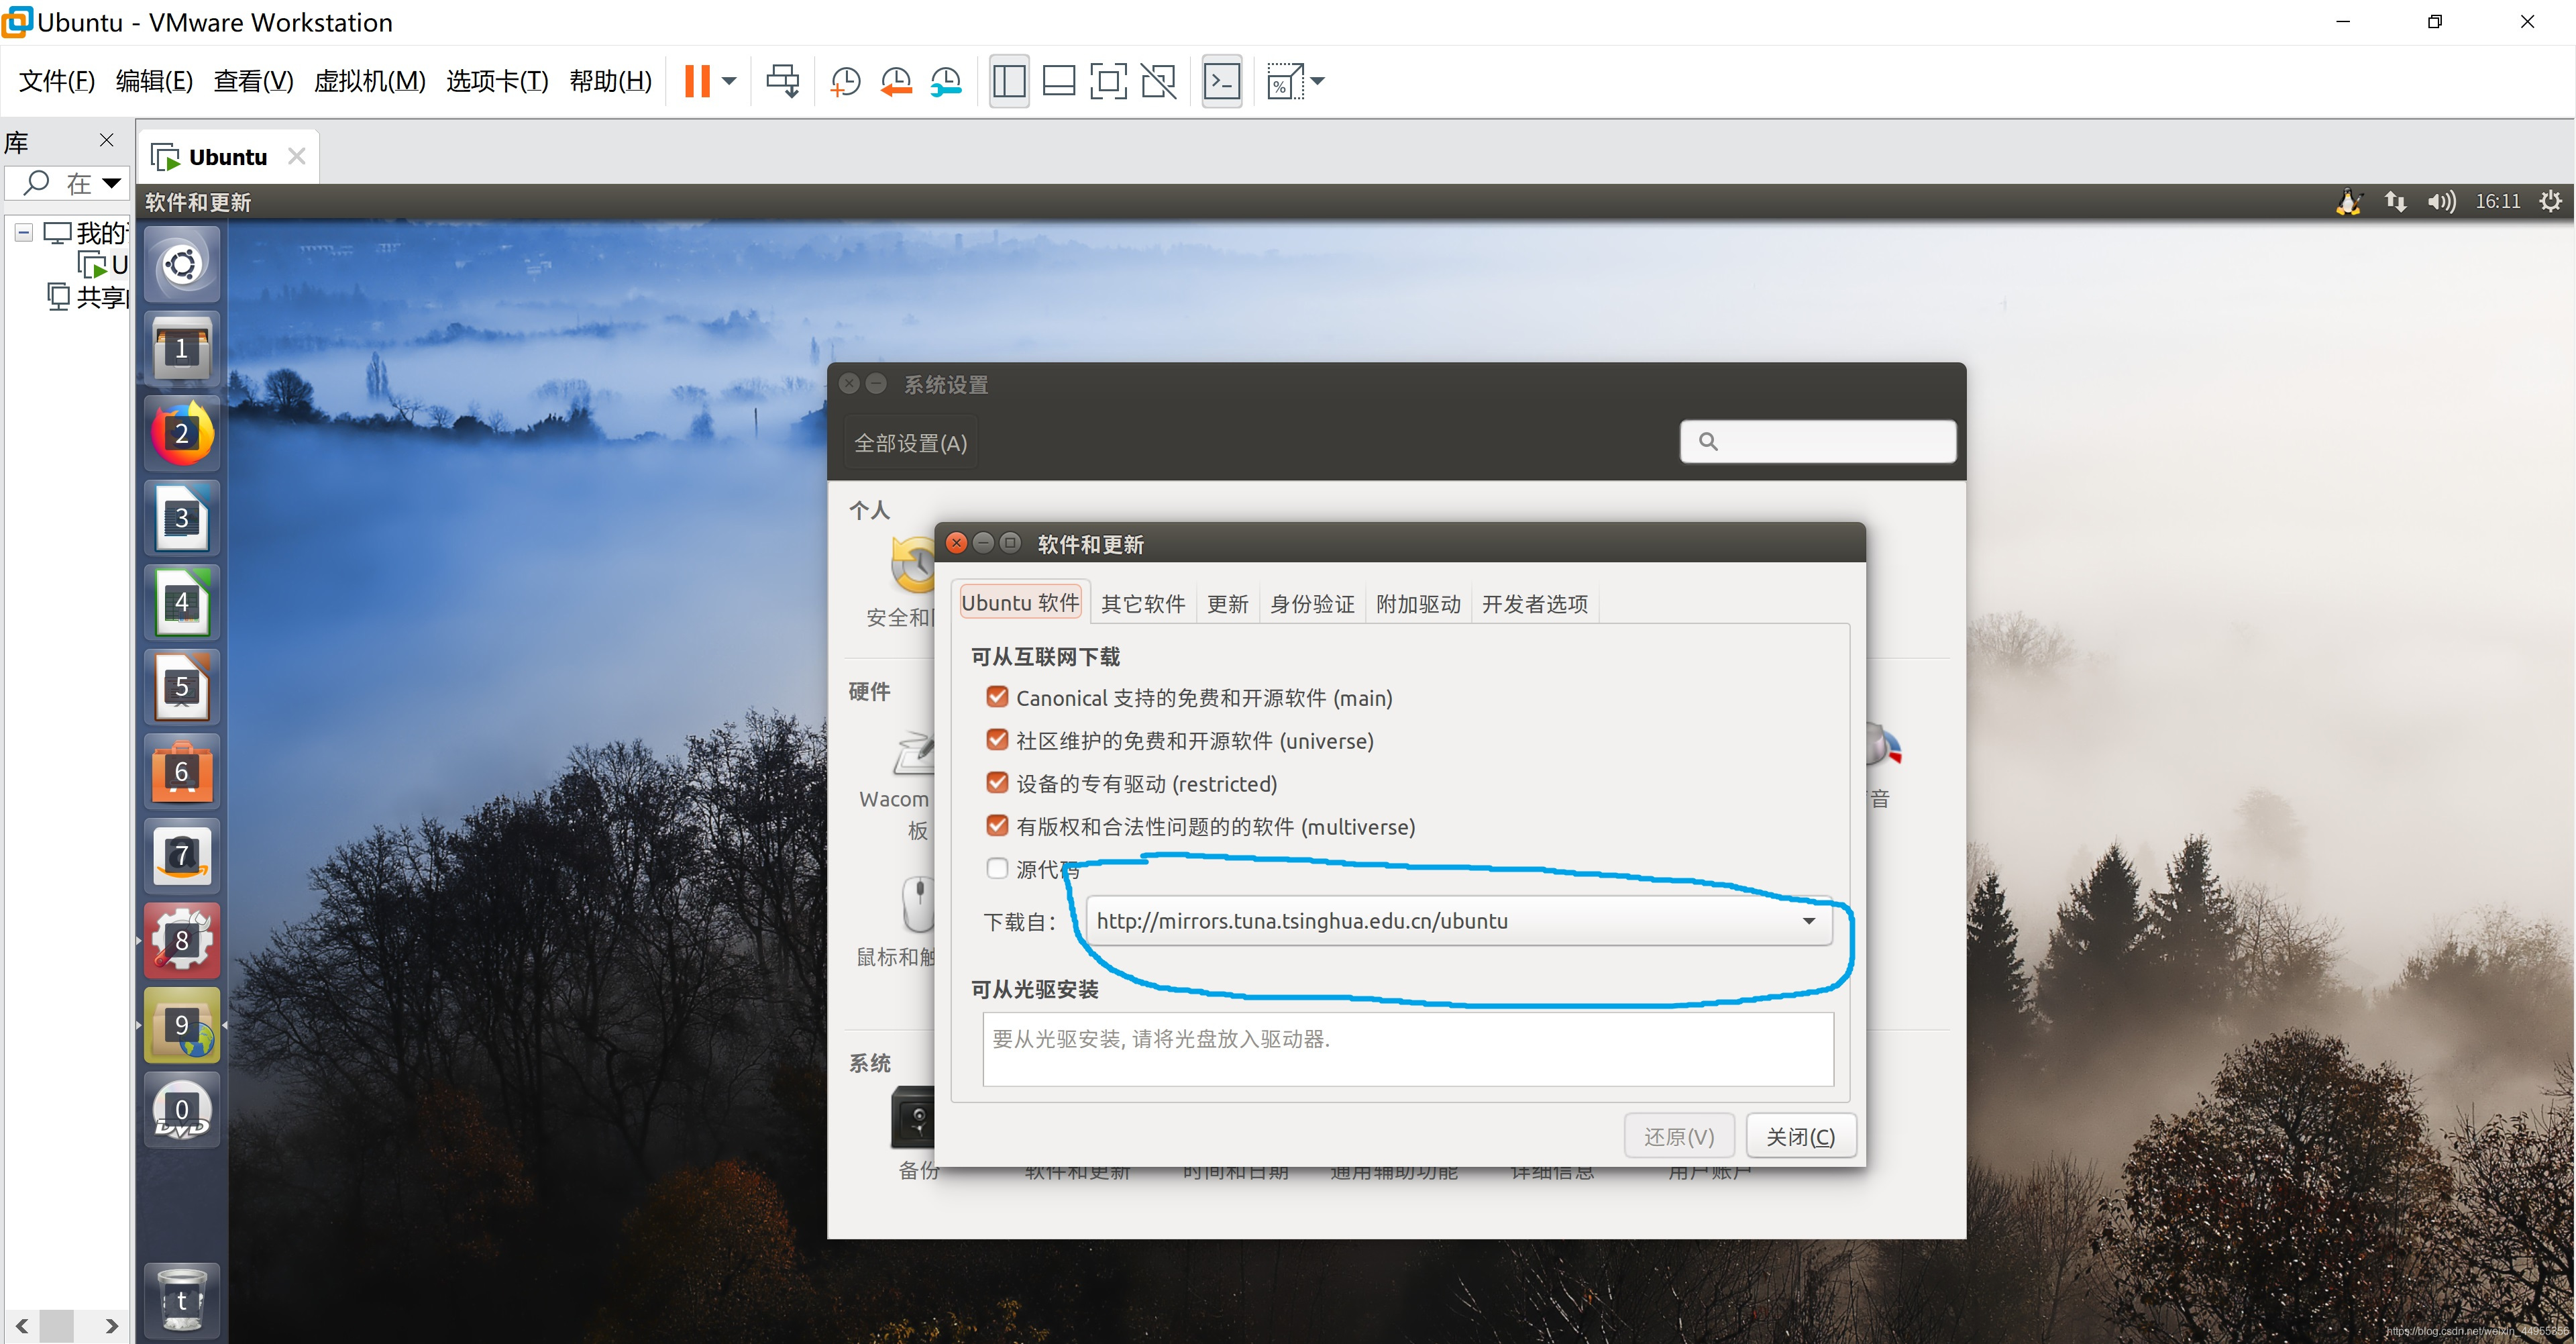2576x1344 pixels.
Task: Switch to the Ubuntu 软件 tab
Action: tap(1020, 603)
